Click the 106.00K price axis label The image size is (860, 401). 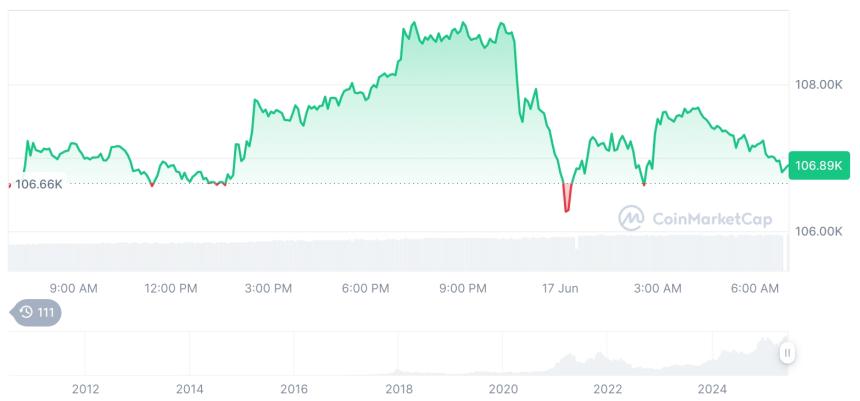coord(817,231)
